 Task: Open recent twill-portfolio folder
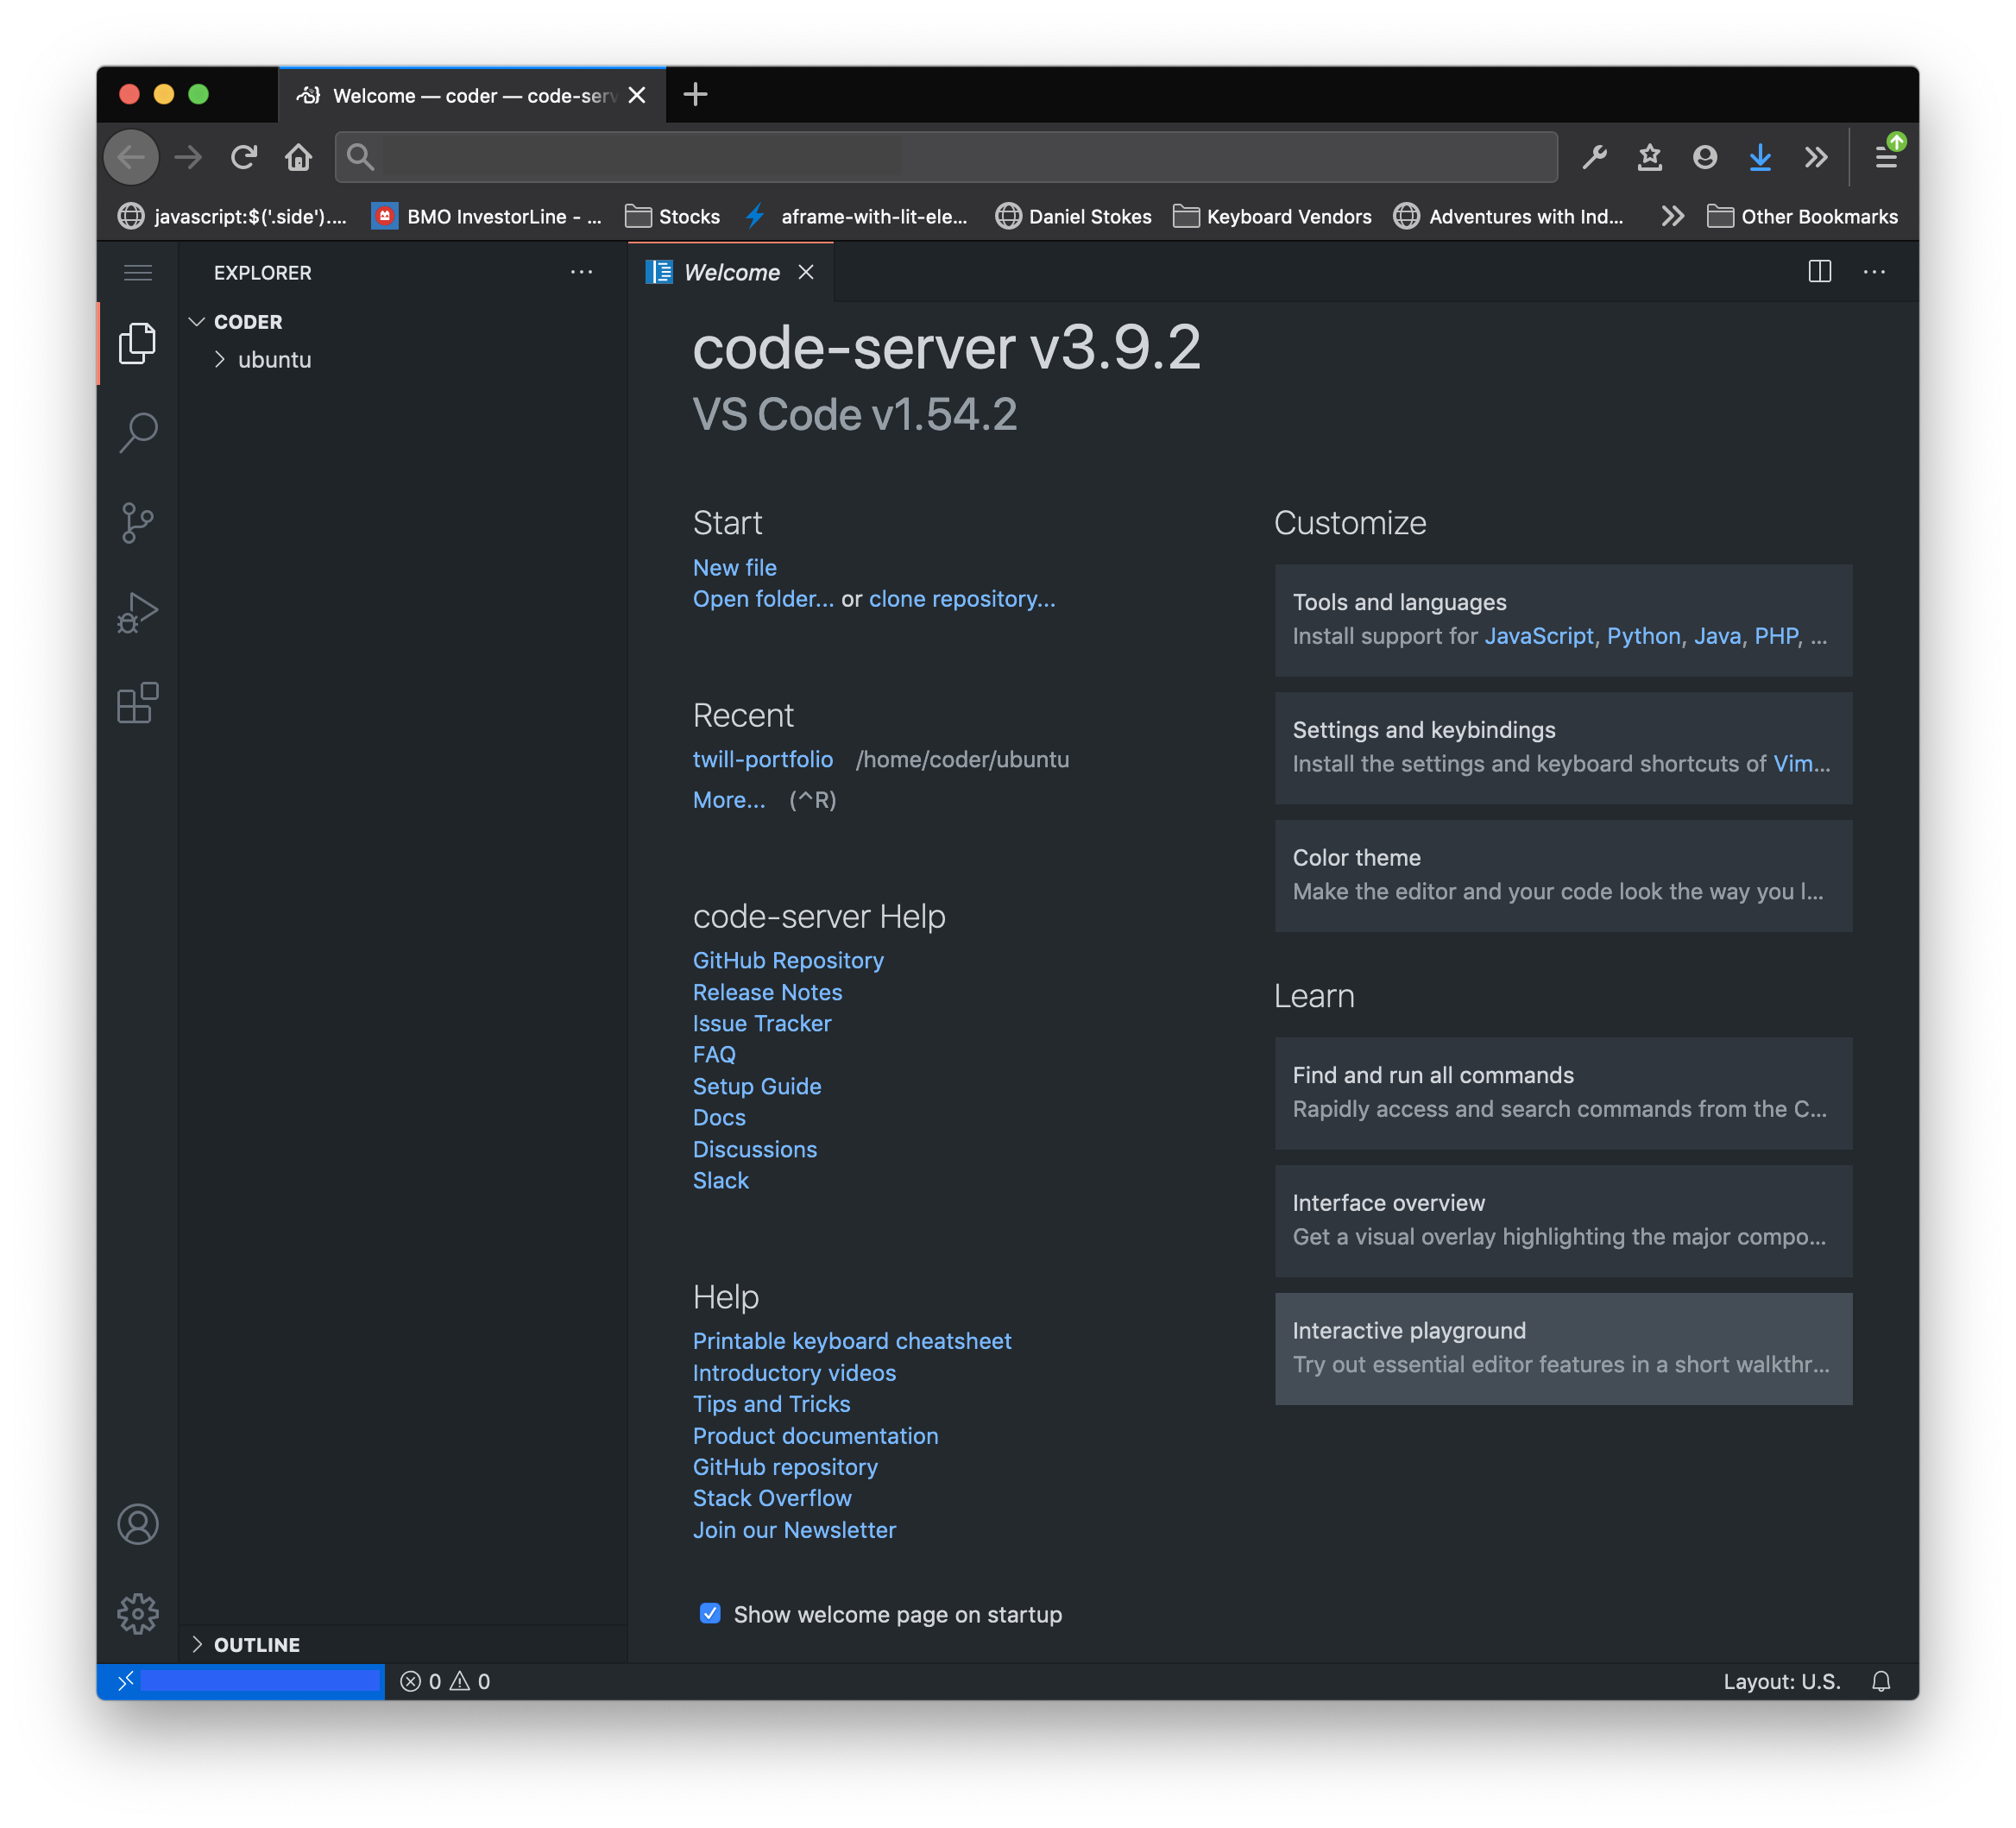[763, 759]
